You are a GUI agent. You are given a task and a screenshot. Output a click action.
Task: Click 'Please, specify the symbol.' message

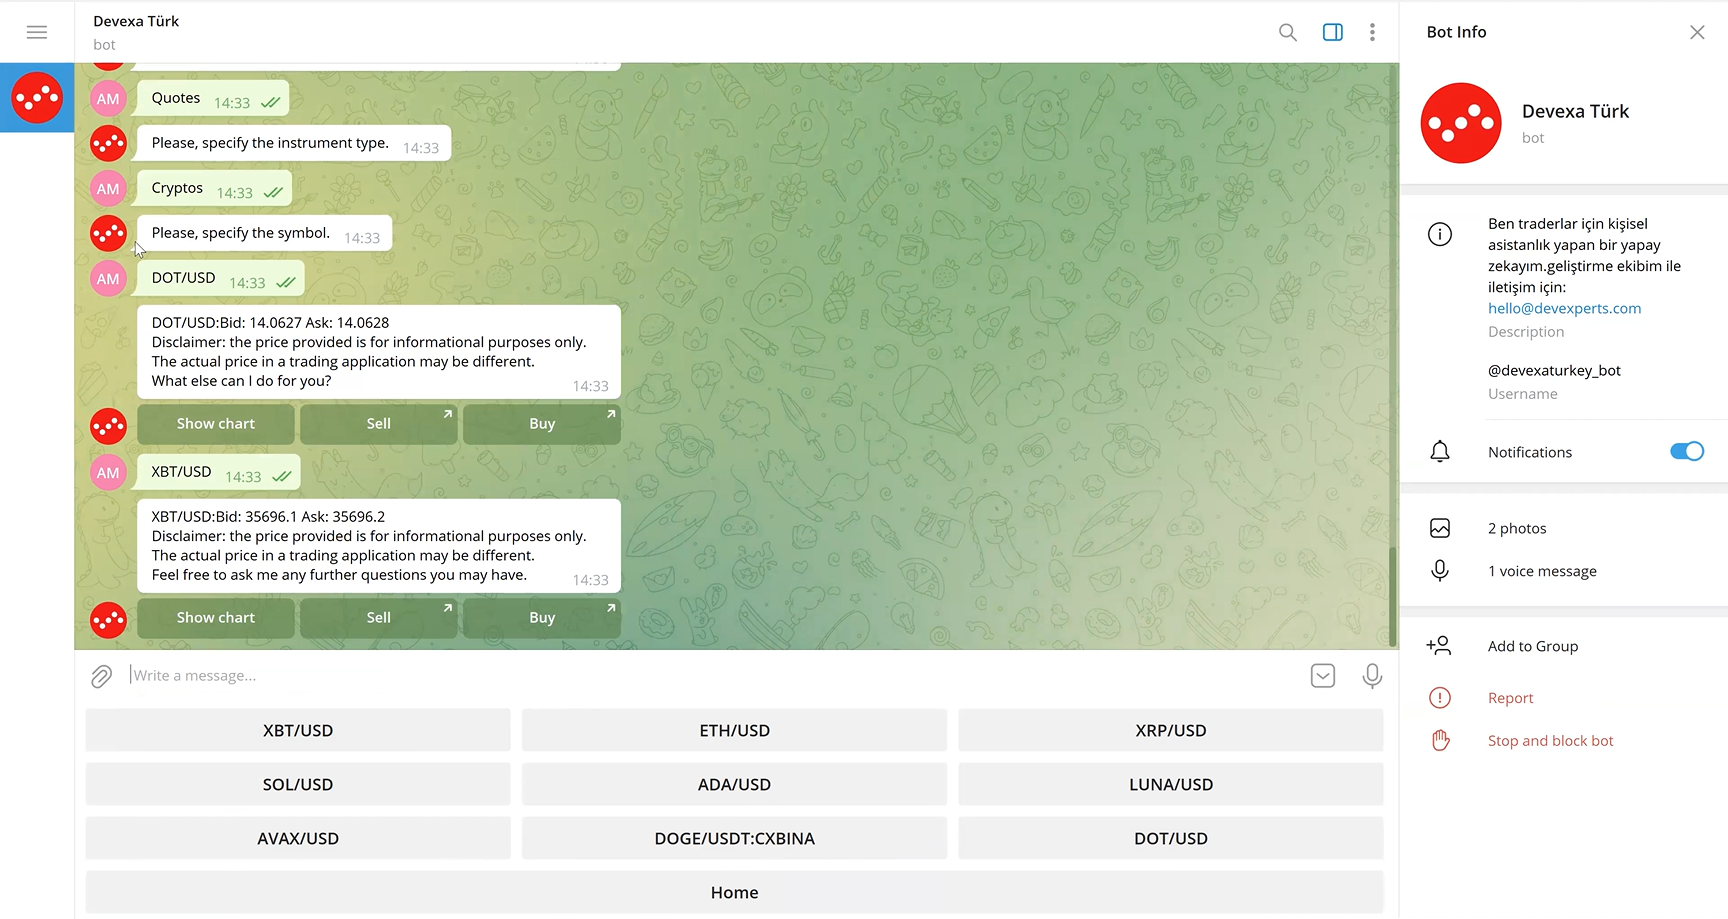point(265,233)
